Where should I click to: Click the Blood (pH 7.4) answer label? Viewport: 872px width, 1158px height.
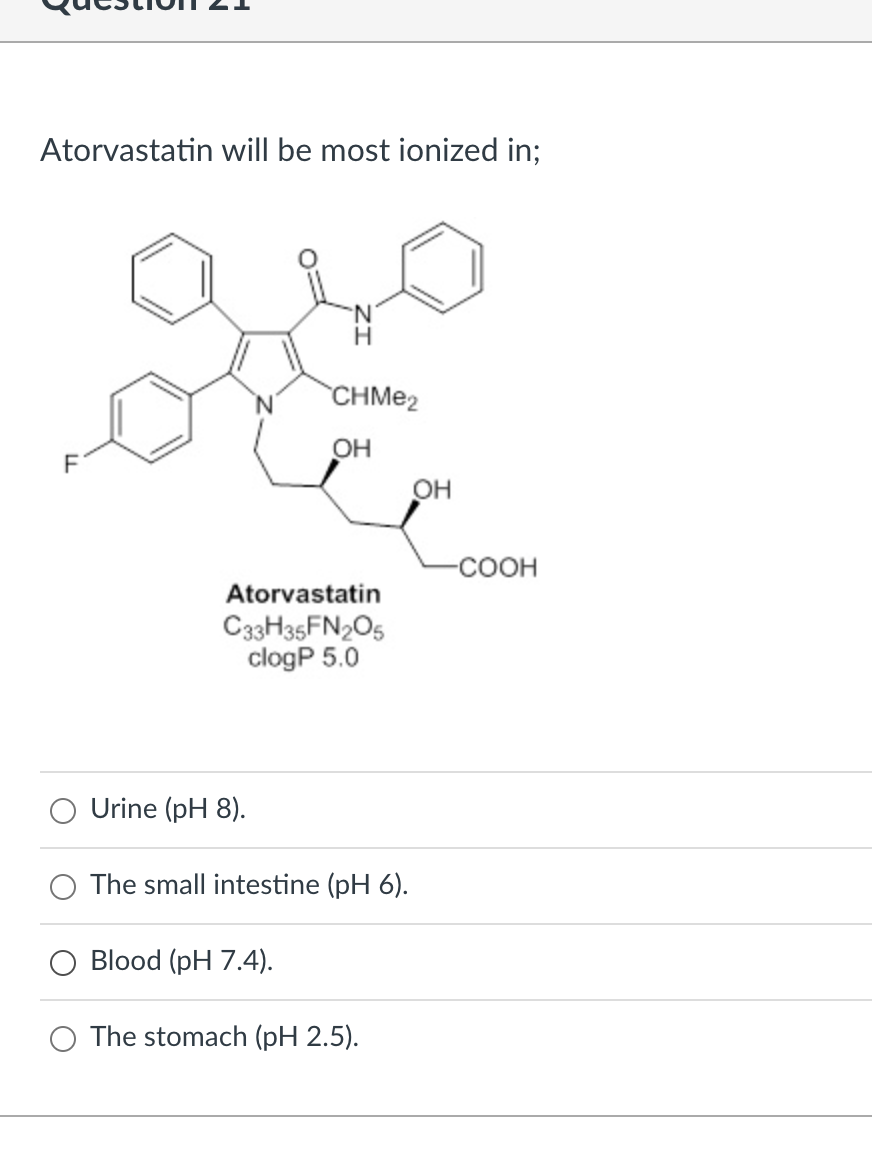point(180,961)
